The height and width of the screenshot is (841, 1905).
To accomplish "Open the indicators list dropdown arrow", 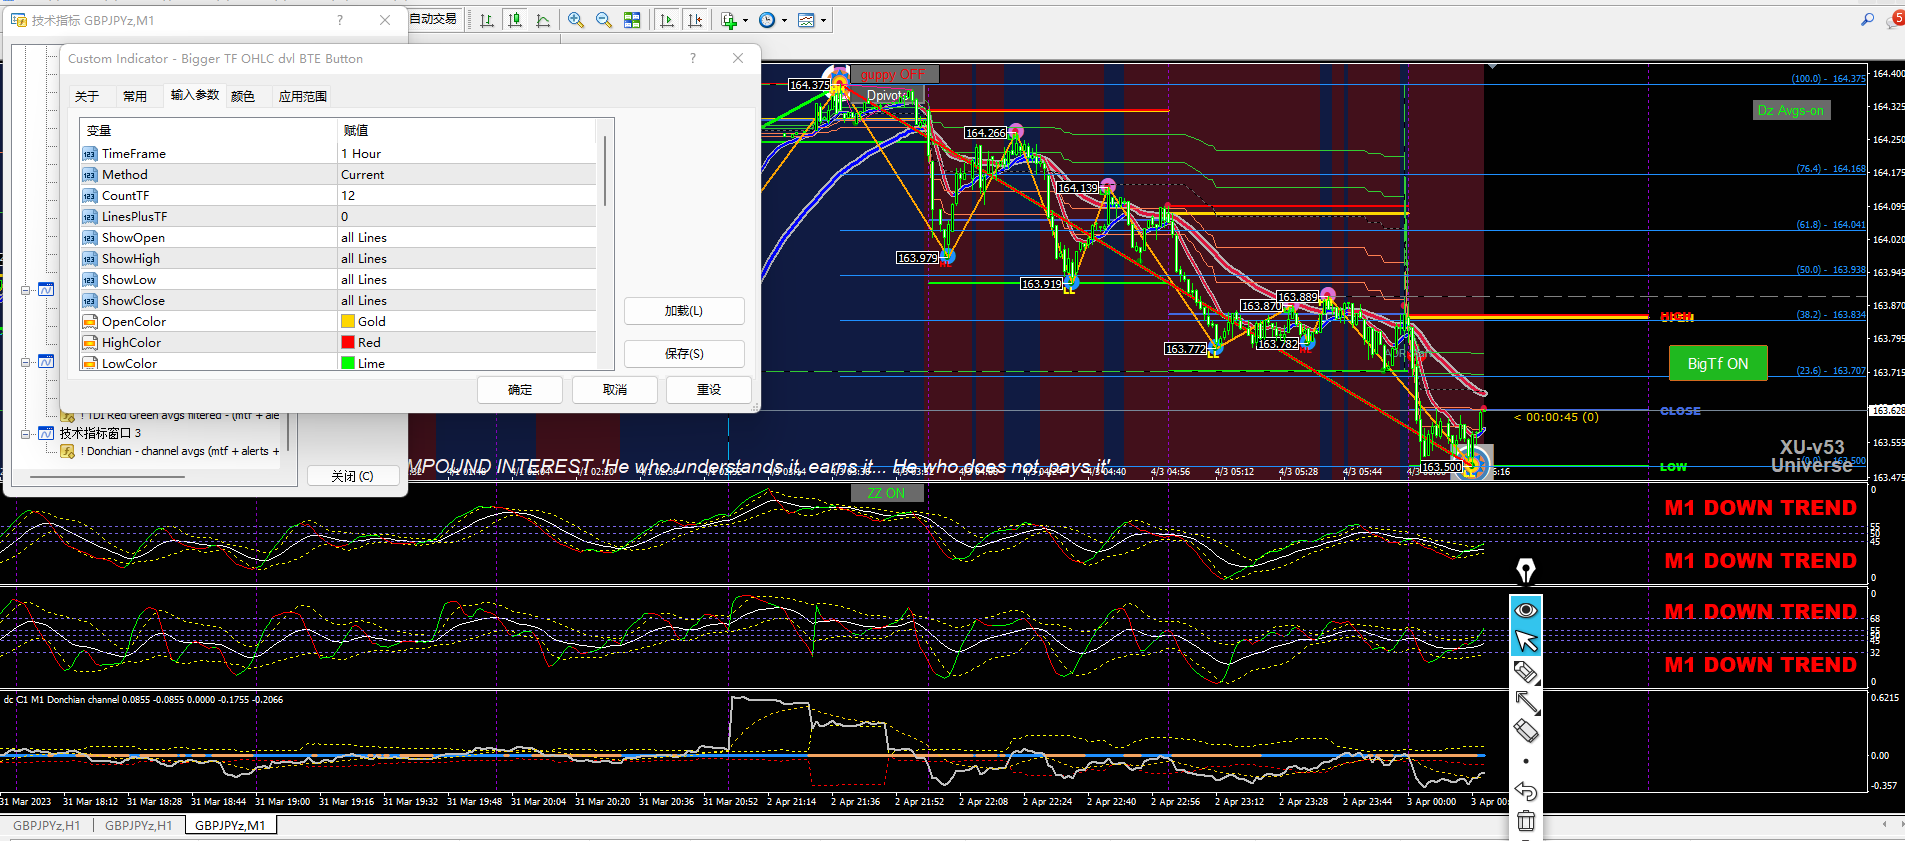I will point(745,21).
